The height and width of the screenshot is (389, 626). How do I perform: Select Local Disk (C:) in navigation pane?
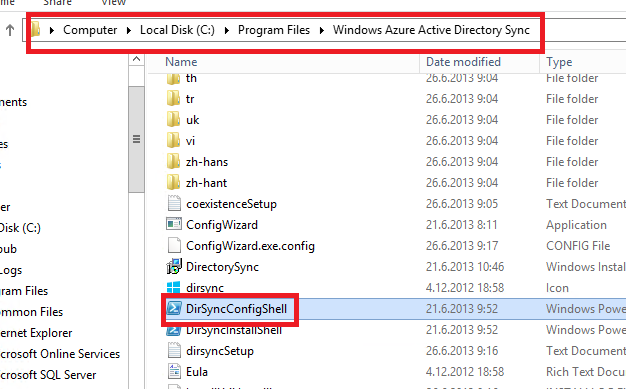pos(20,228)
